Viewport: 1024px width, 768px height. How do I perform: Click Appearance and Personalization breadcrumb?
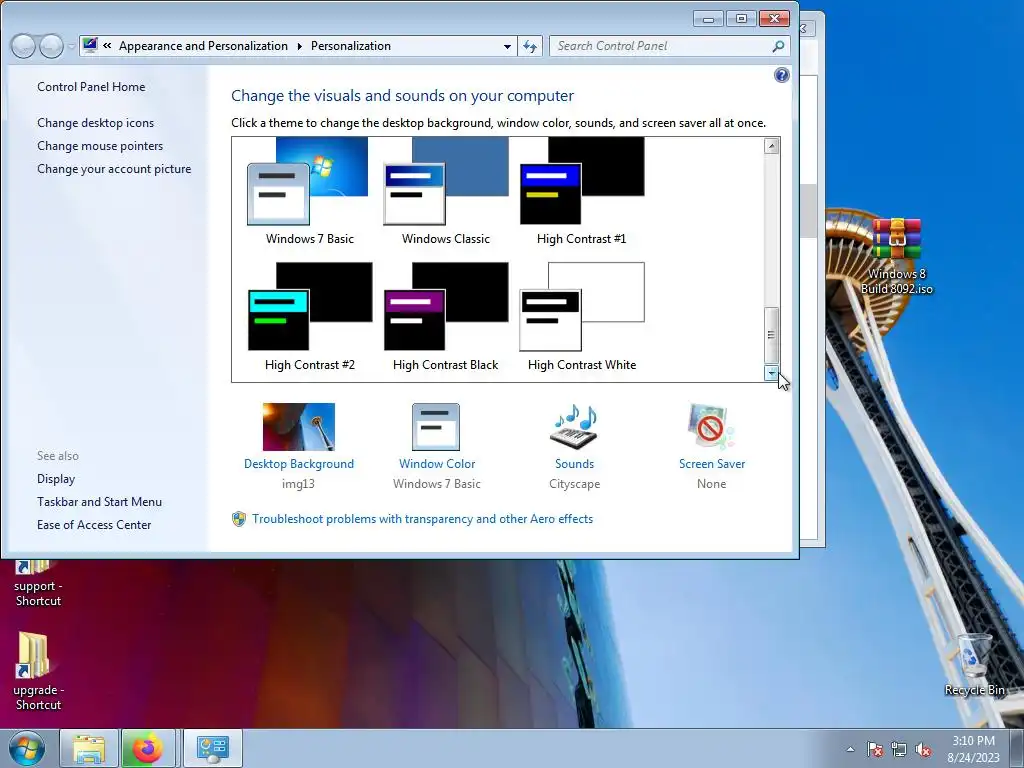203,46
